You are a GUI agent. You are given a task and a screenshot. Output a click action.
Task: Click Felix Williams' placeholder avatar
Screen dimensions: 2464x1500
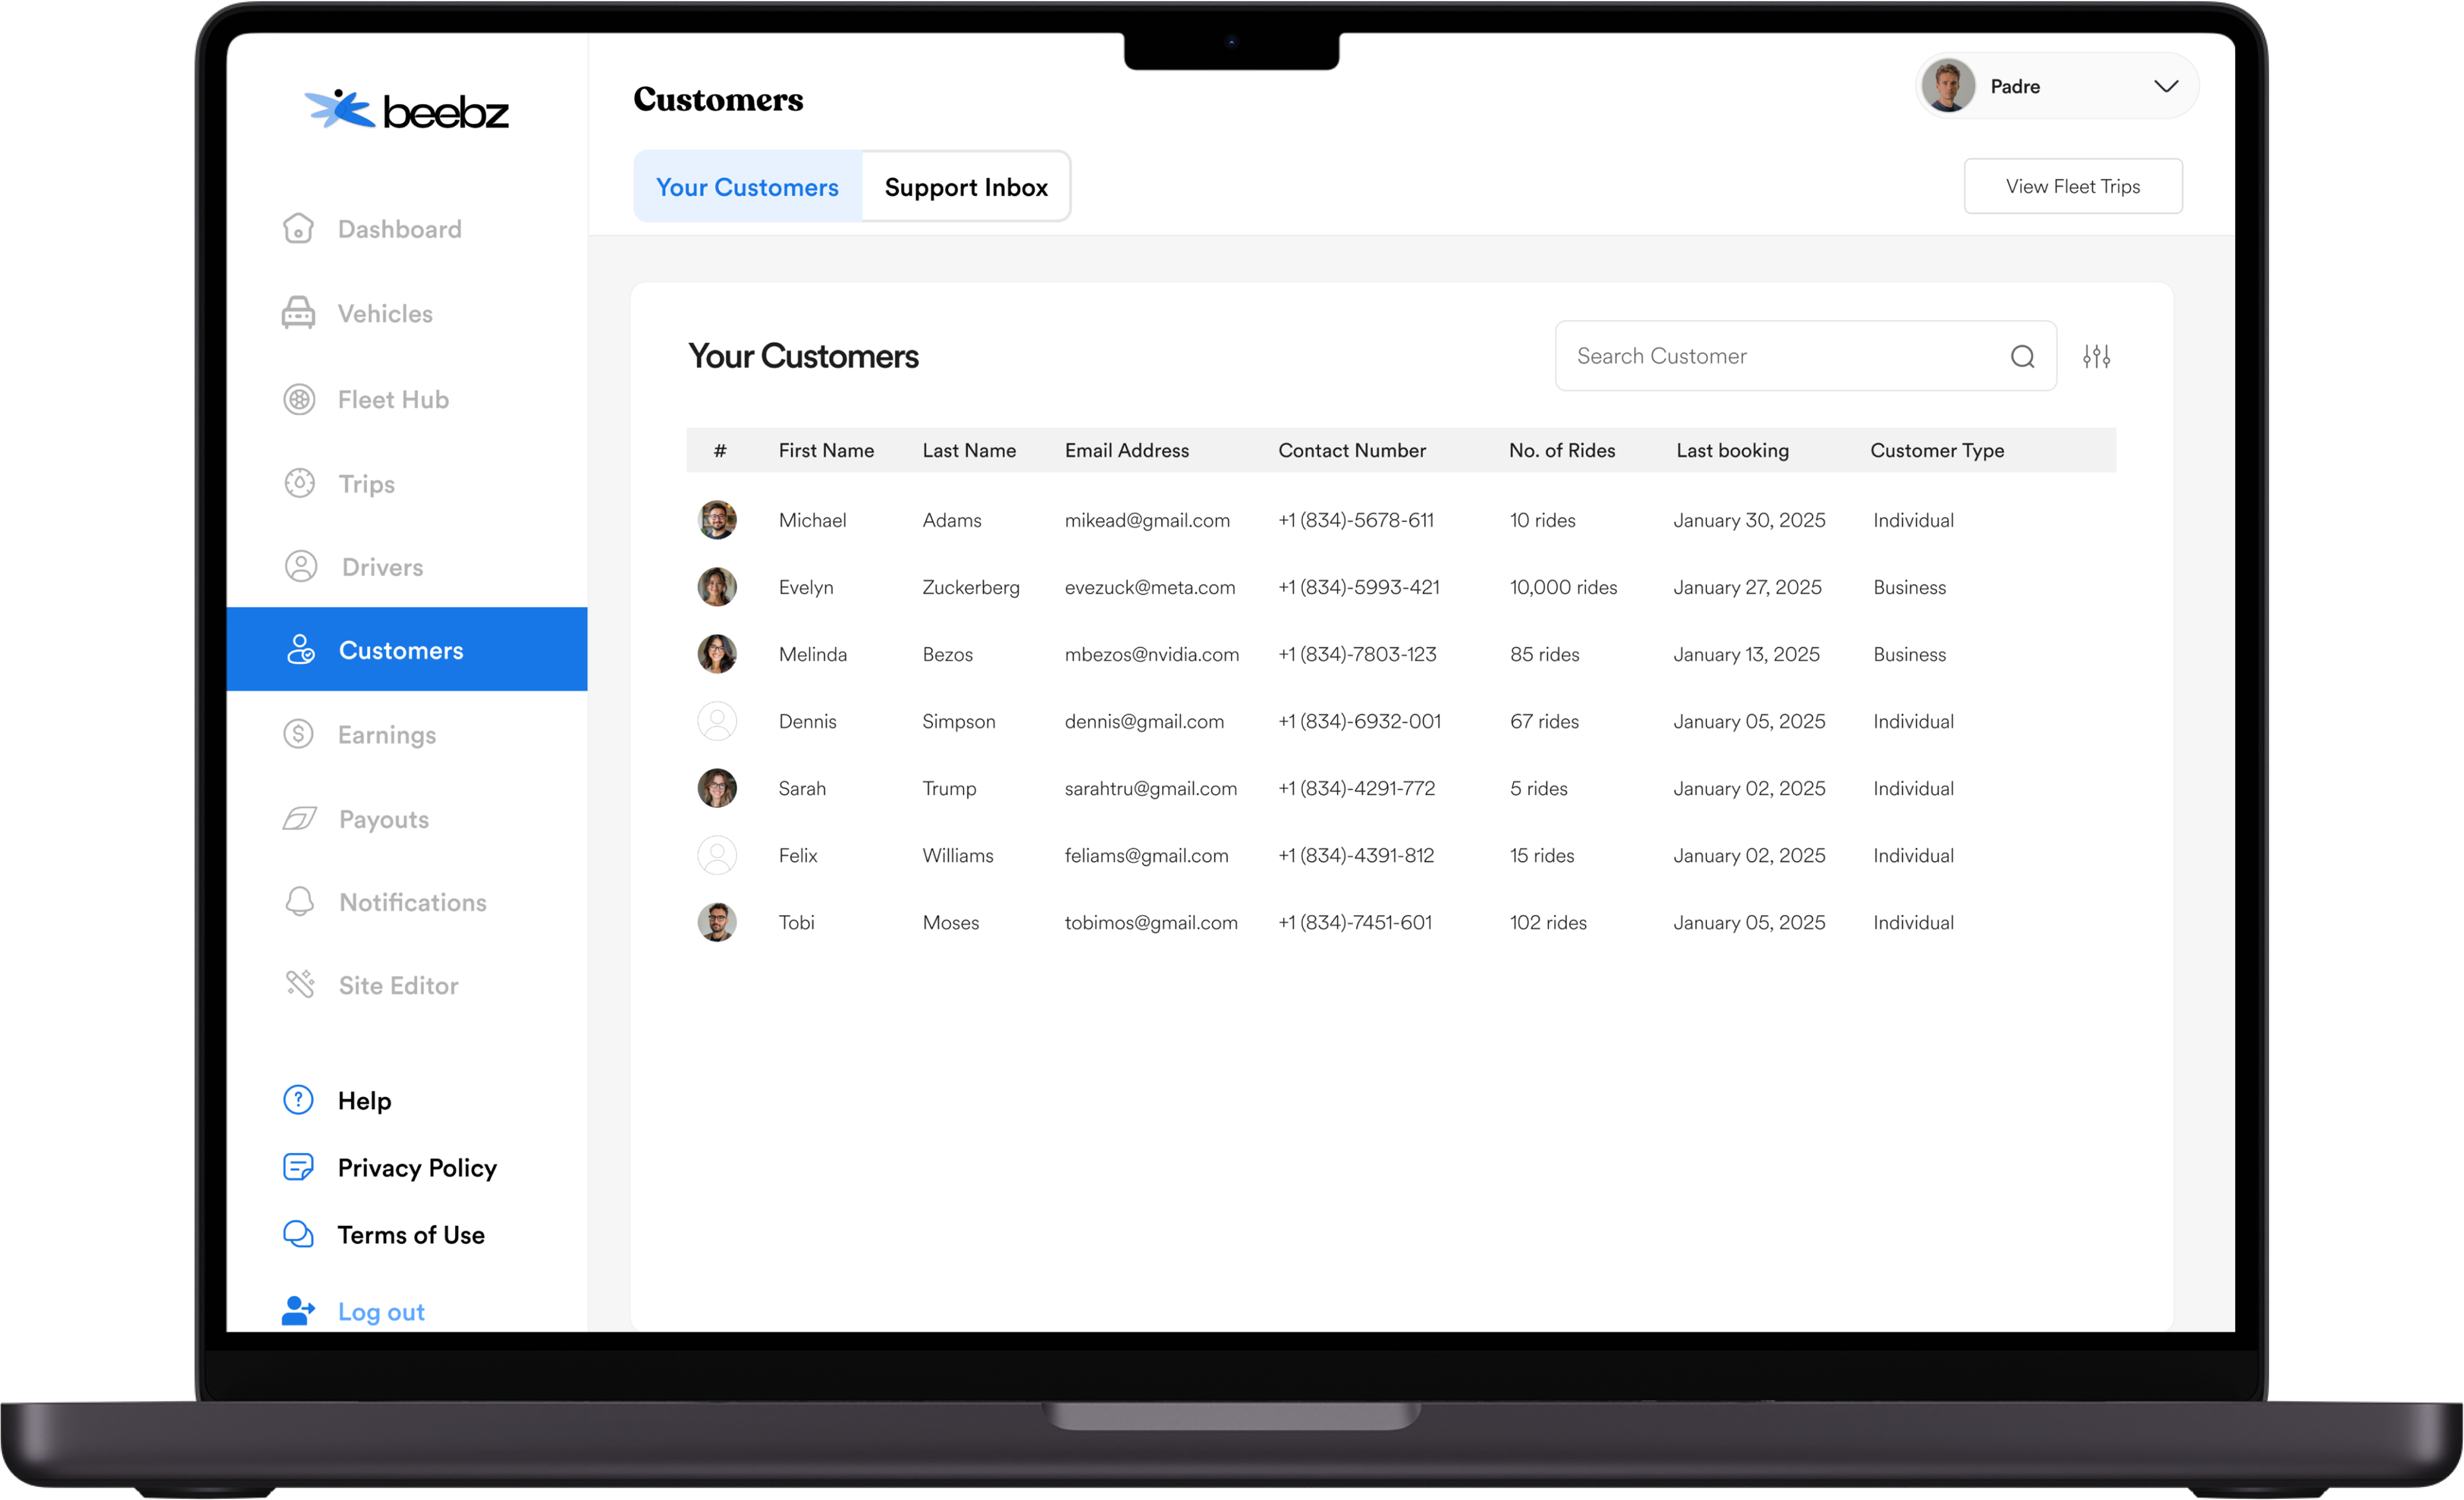click(x=717, y=855)
